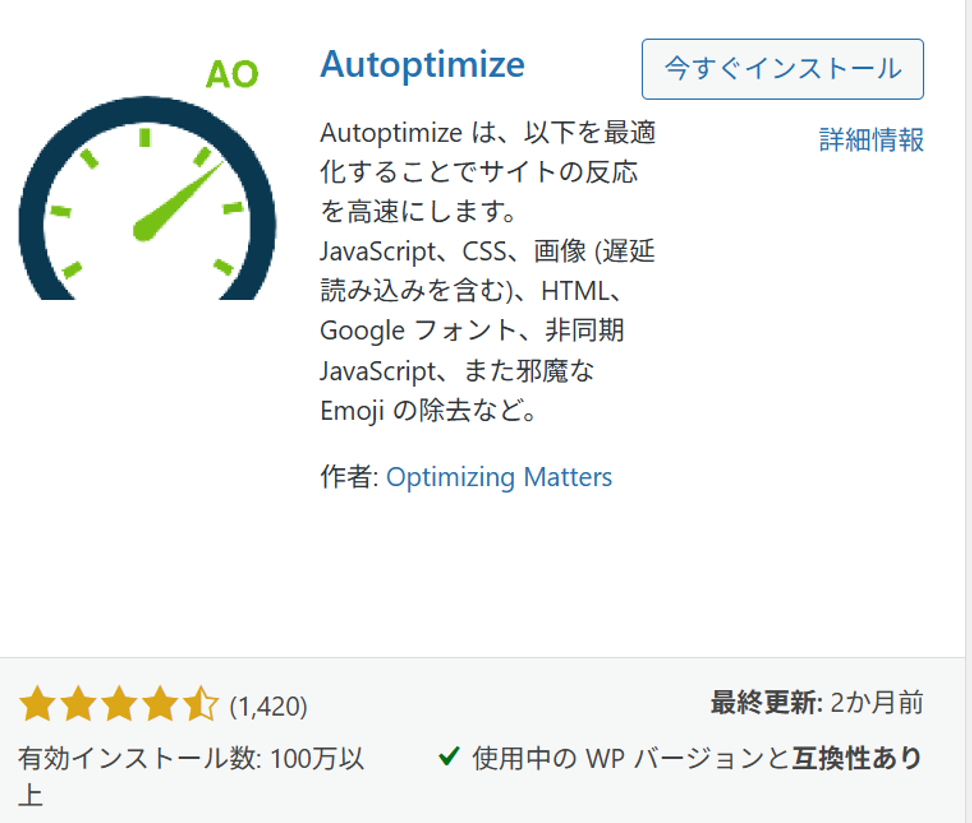The height and width of the screenshot is (823, 972).
Task: Click the 有効インストール数: 100万以上 text
Action: click(x=191, y=776)
